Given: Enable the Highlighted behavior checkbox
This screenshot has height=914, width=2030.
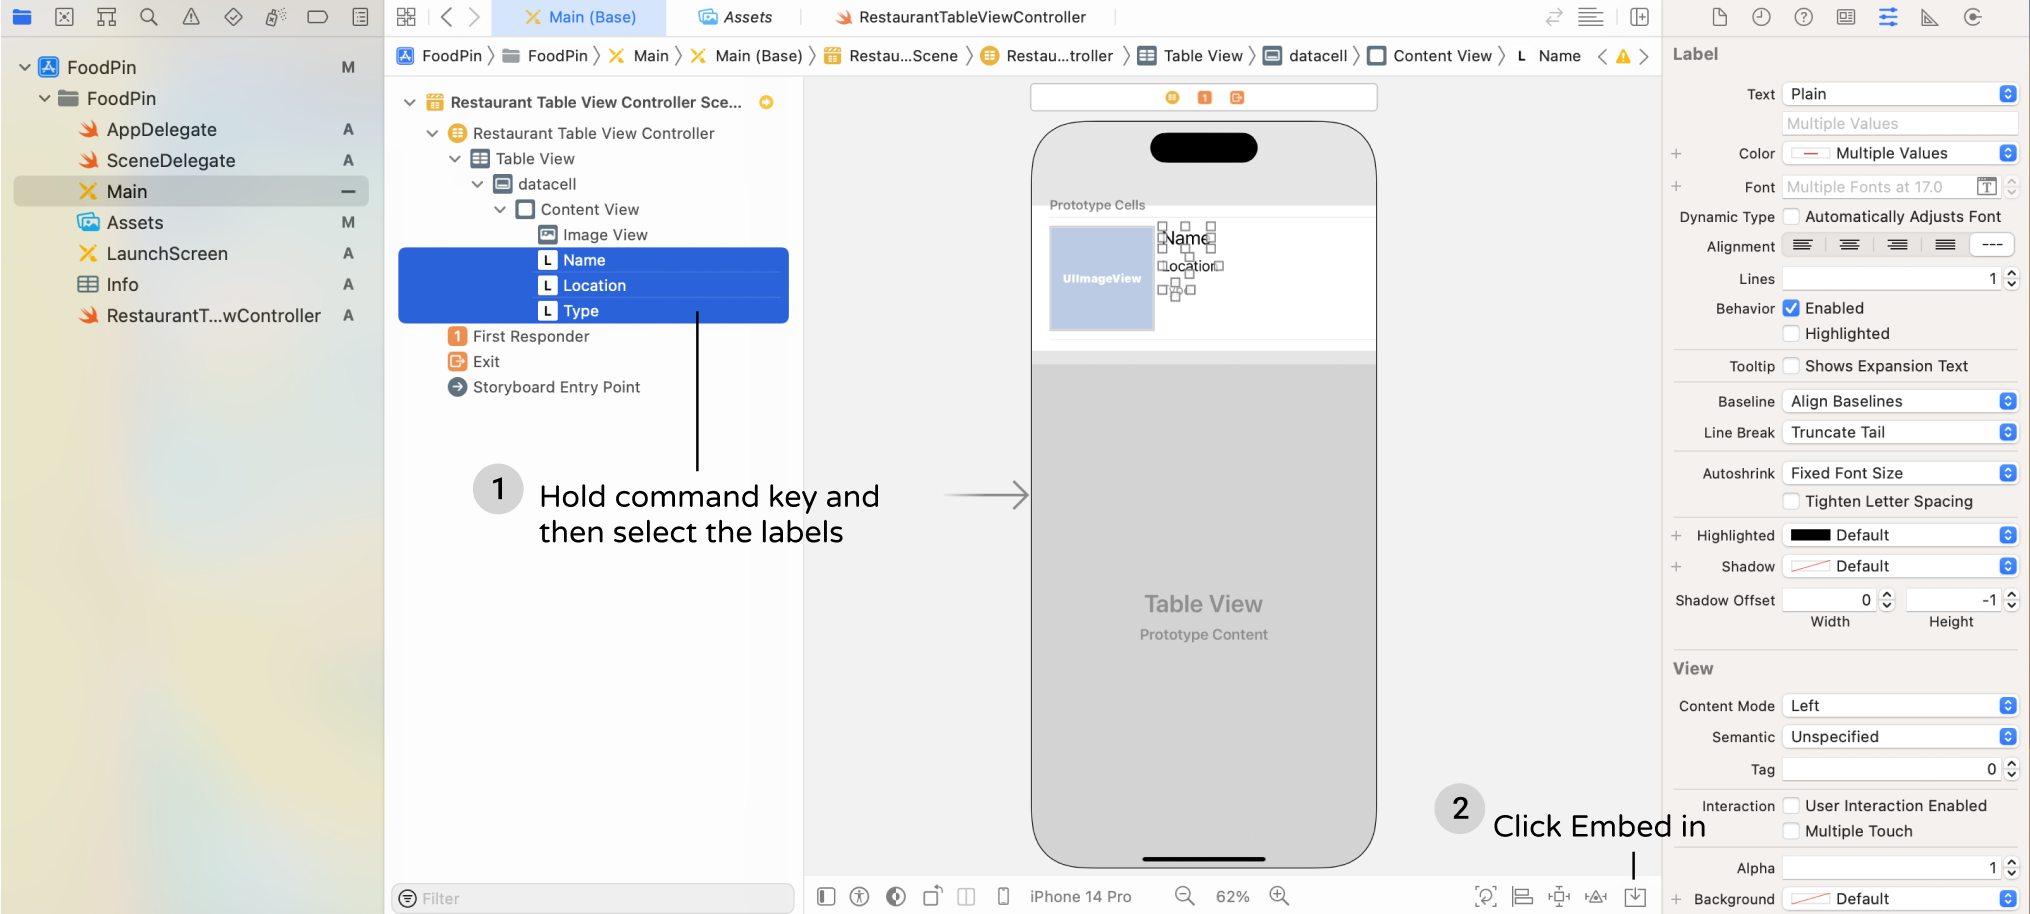Looking at the screenshot, I should coord(1791,333).
